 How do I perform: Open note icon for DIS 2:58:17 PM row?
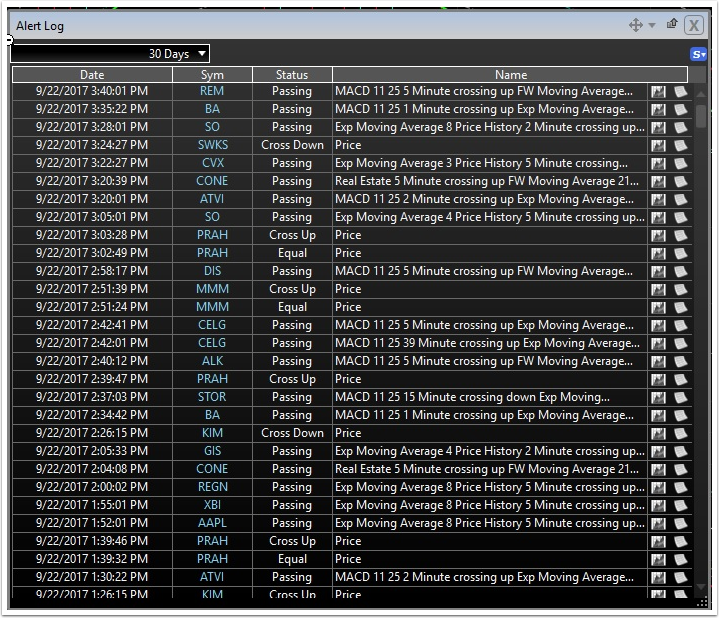pos(680,271)
